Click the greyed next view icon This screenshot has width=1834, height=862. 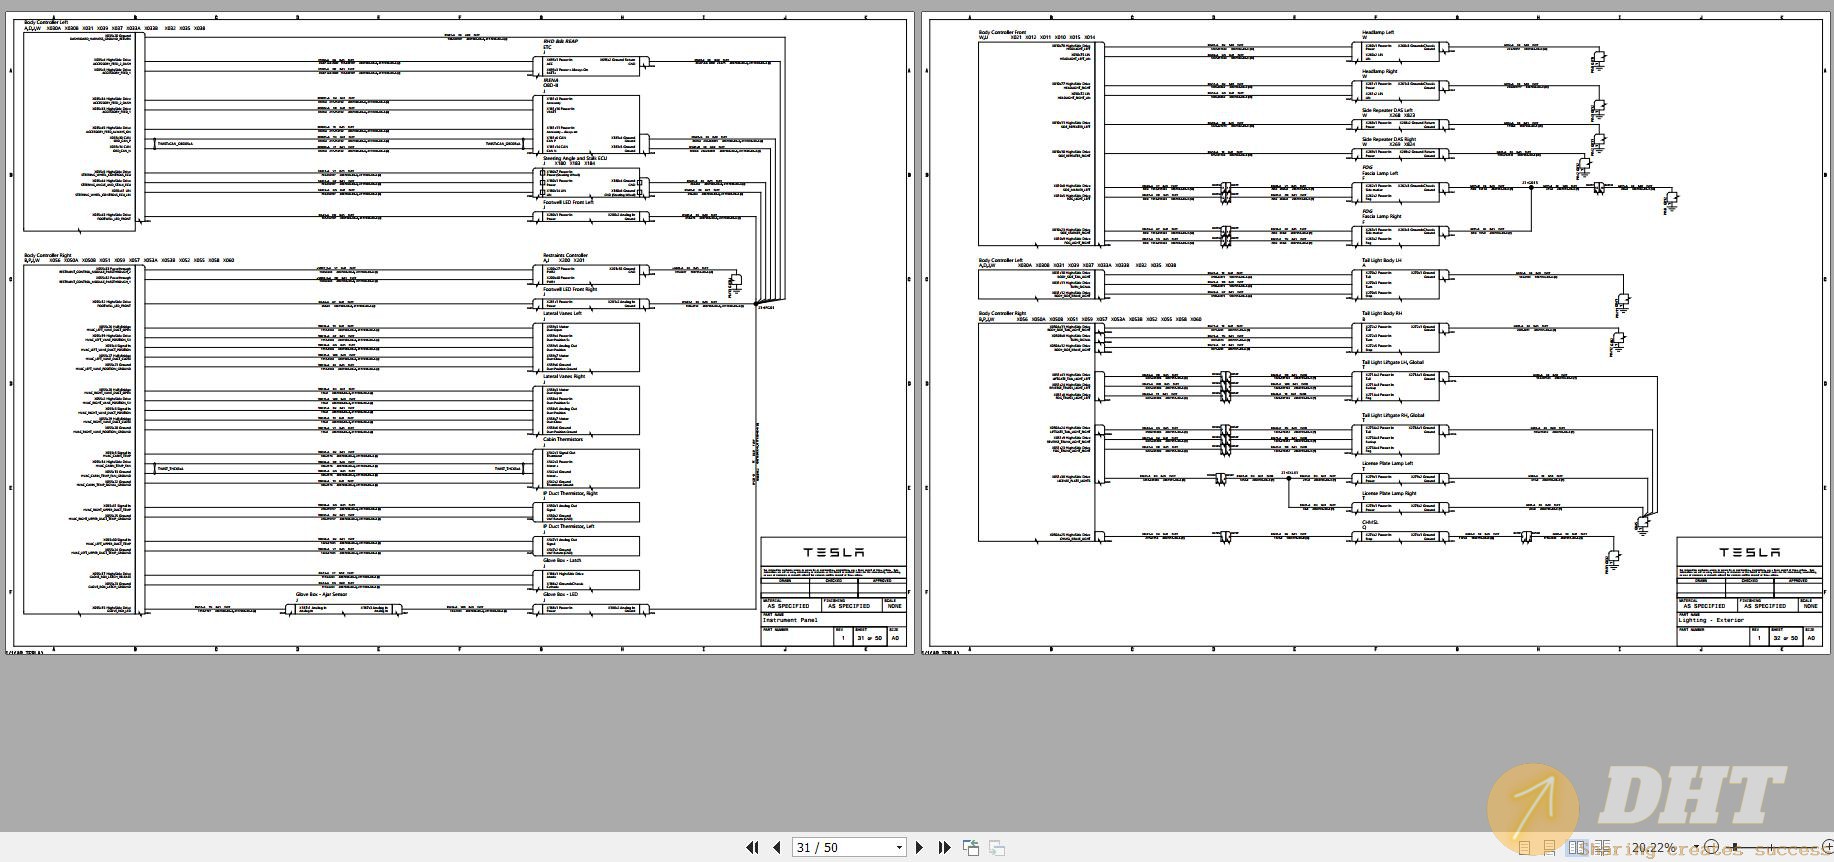pos(997,847)
